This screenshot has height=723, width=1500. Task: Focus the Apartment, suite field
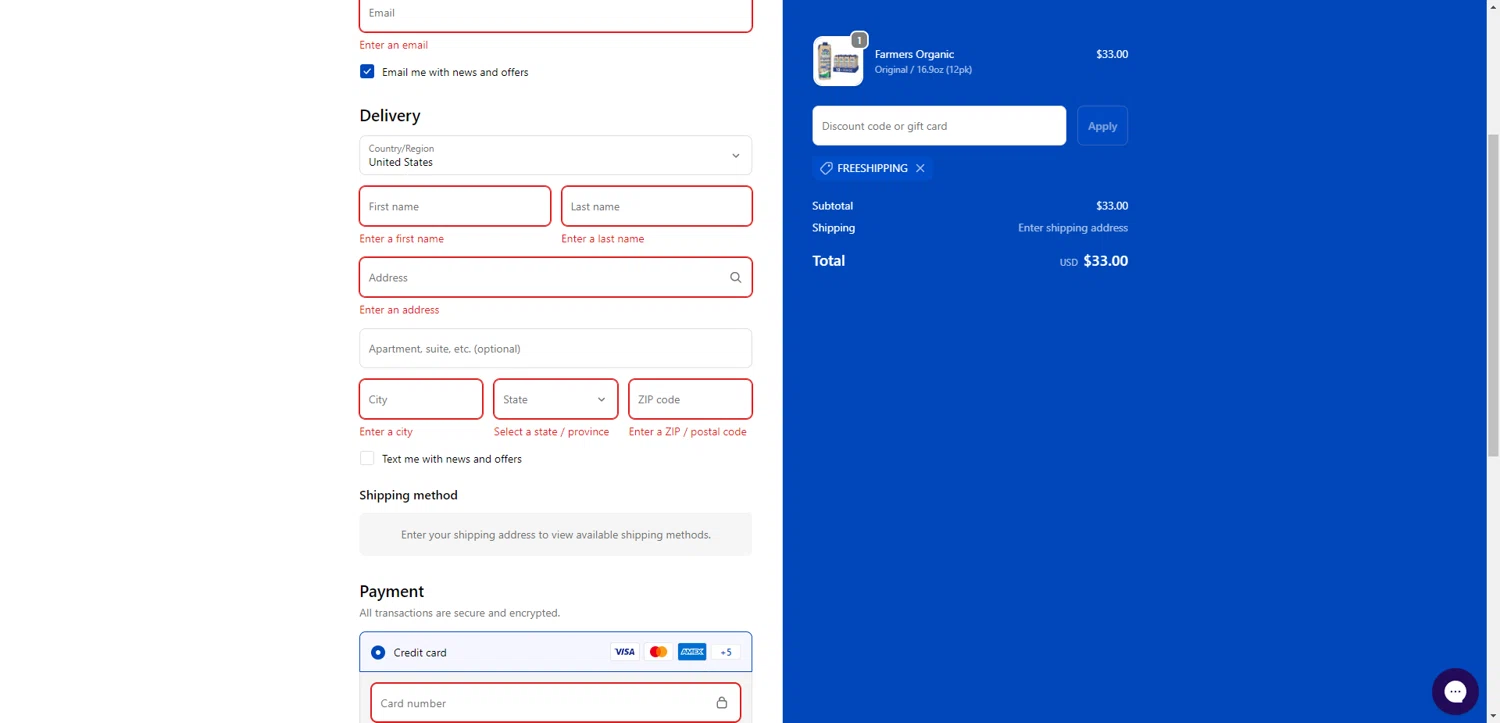[x=556, y=348]
